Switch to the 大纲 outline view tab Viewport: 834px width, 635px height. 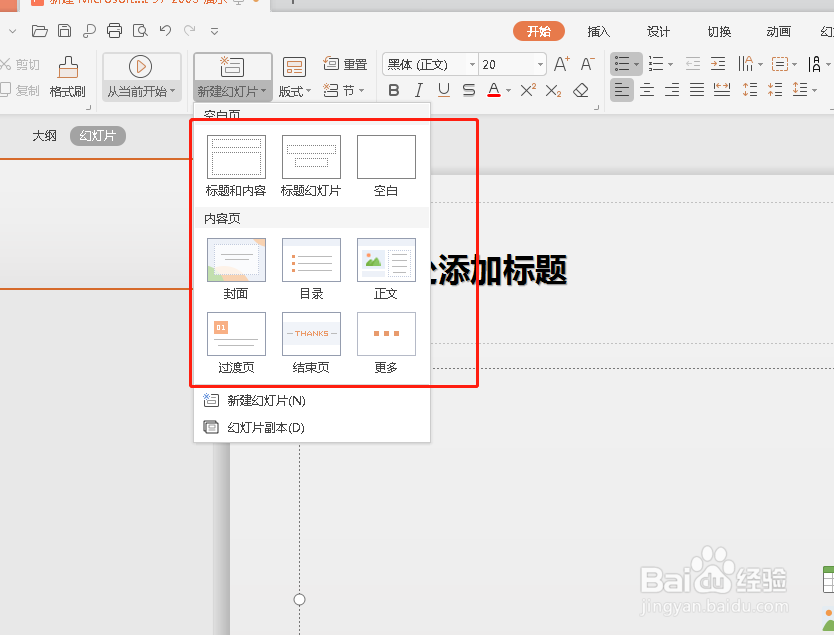click(x=45, y=135)
